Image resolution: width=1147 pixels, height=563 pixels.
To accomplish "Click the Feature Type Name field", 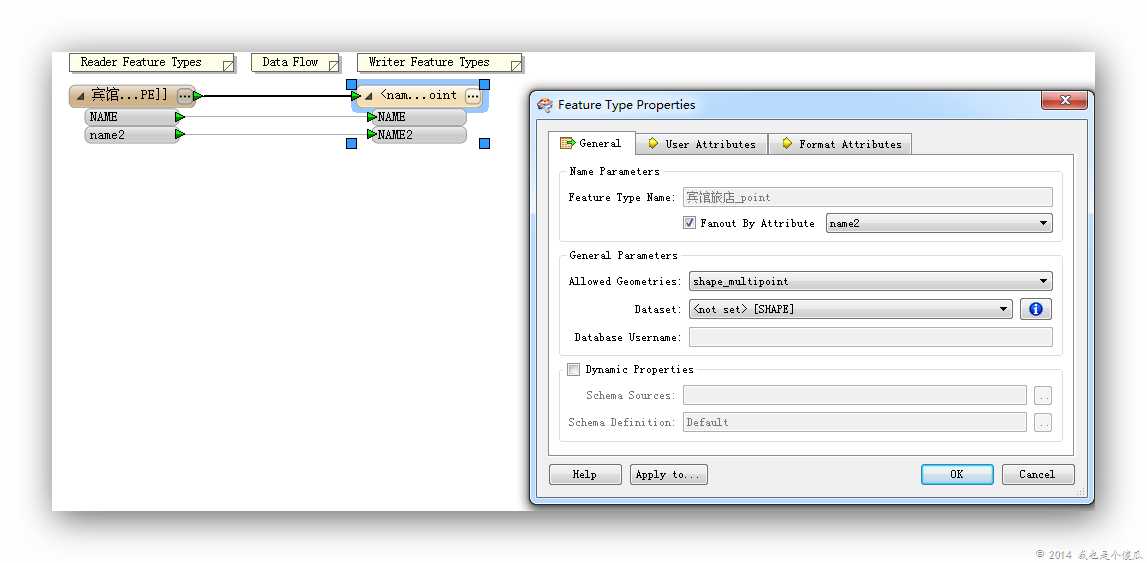I will [868, 197].
